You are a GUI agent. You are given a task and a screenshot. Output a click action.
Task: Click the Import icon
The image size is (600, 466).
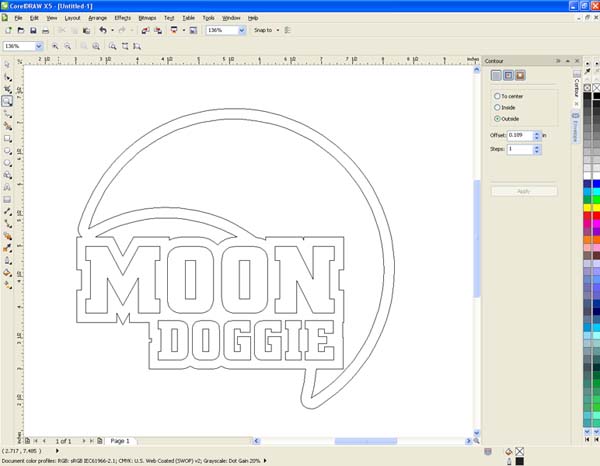pos(145,30)
